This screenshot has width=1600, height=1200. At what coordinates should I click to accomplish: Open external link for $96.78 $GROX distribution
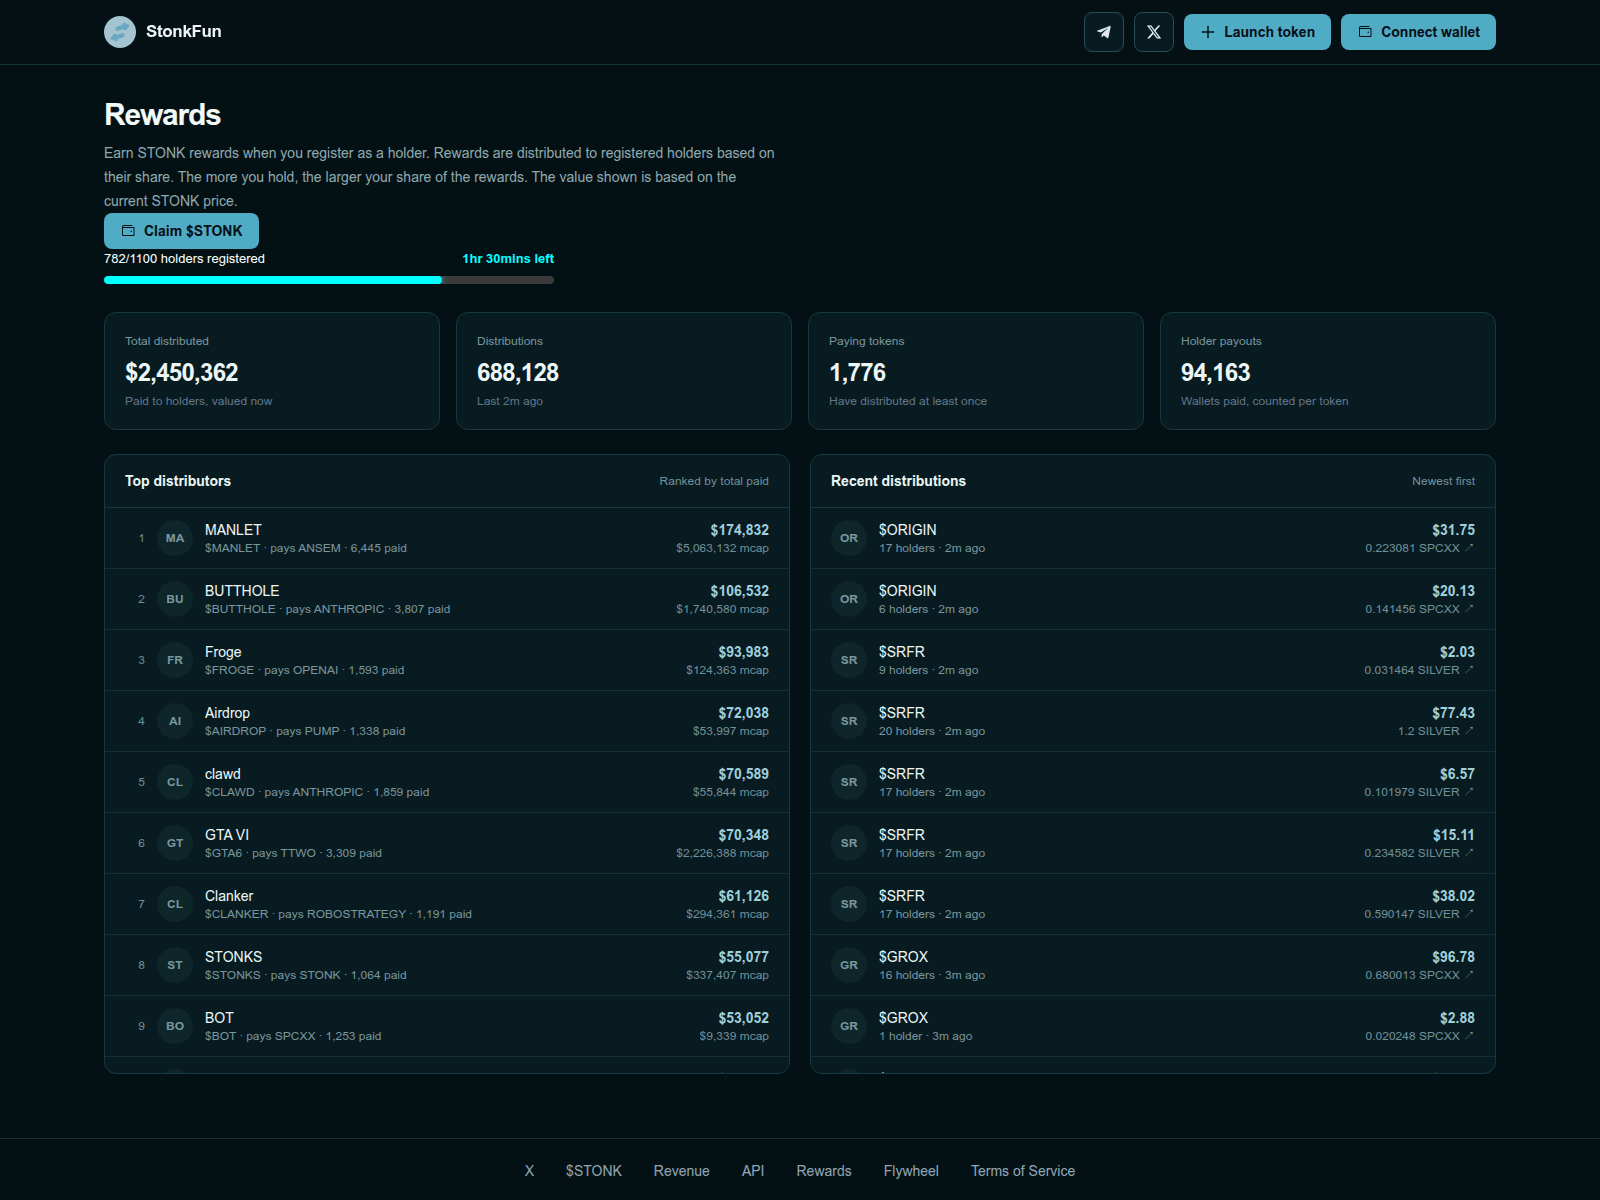pos(1469,975)
